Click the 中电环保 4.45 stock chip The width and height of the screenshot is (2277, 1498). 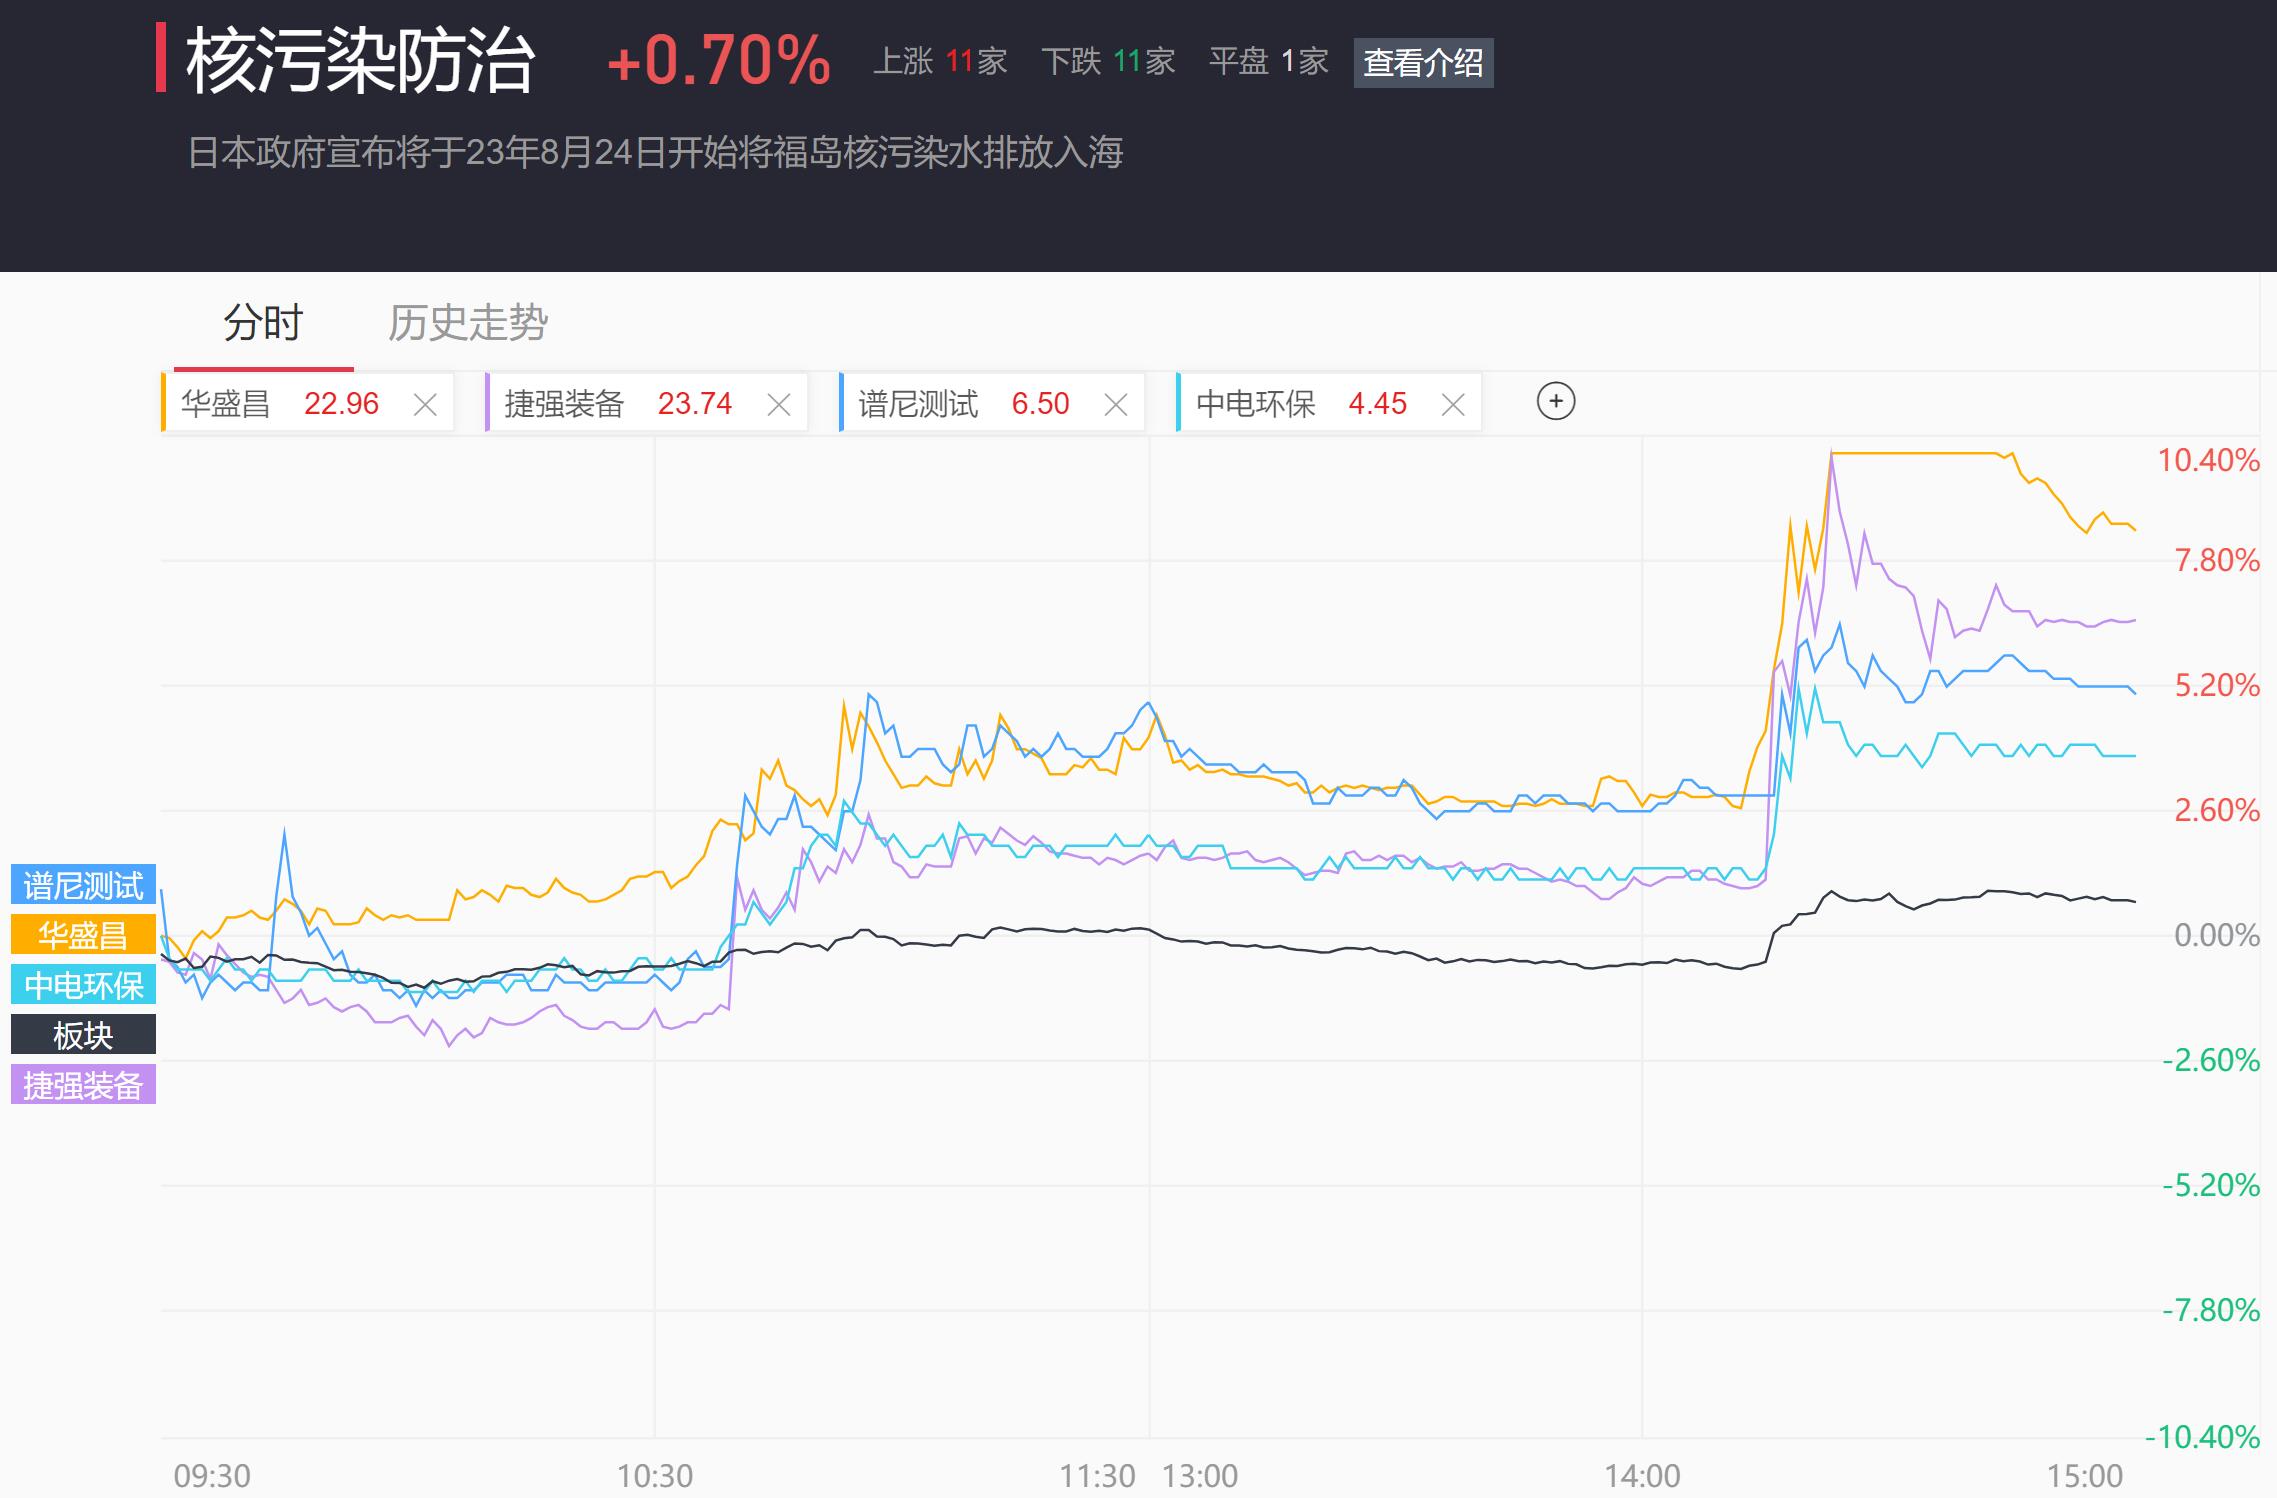pyautogui.click(x=1329, y=403)
